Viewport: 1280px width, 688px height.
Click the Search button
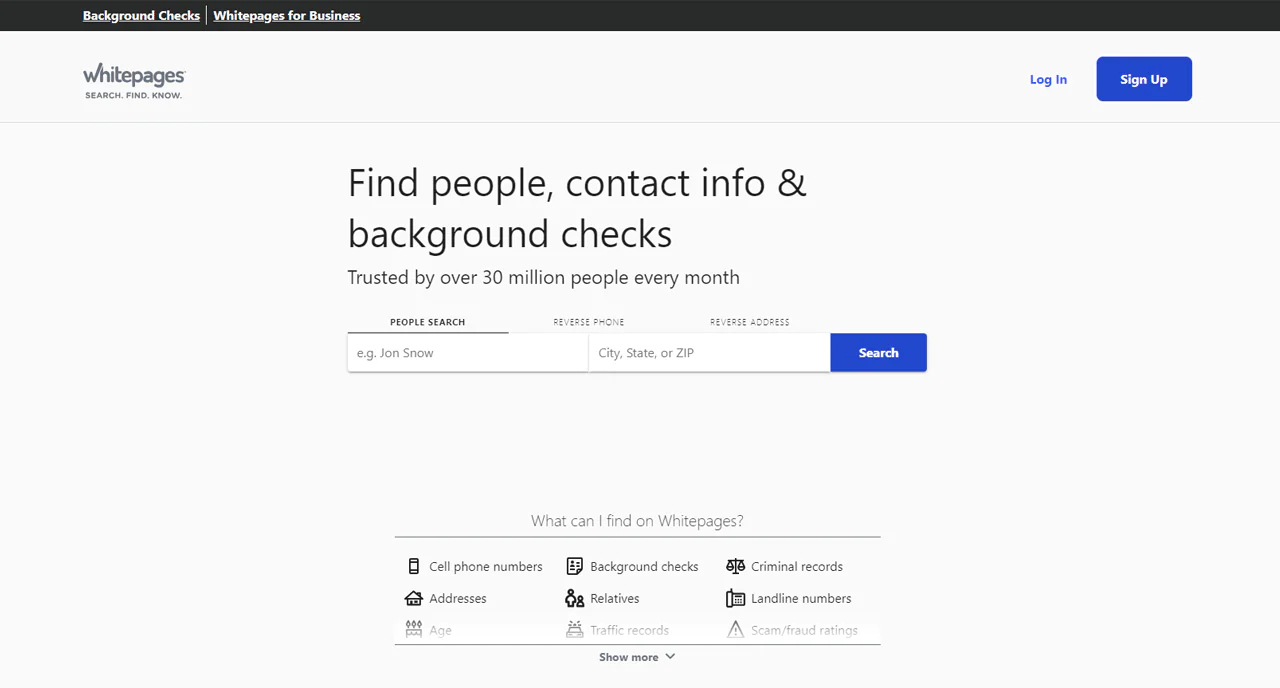(x=878, y=352)
